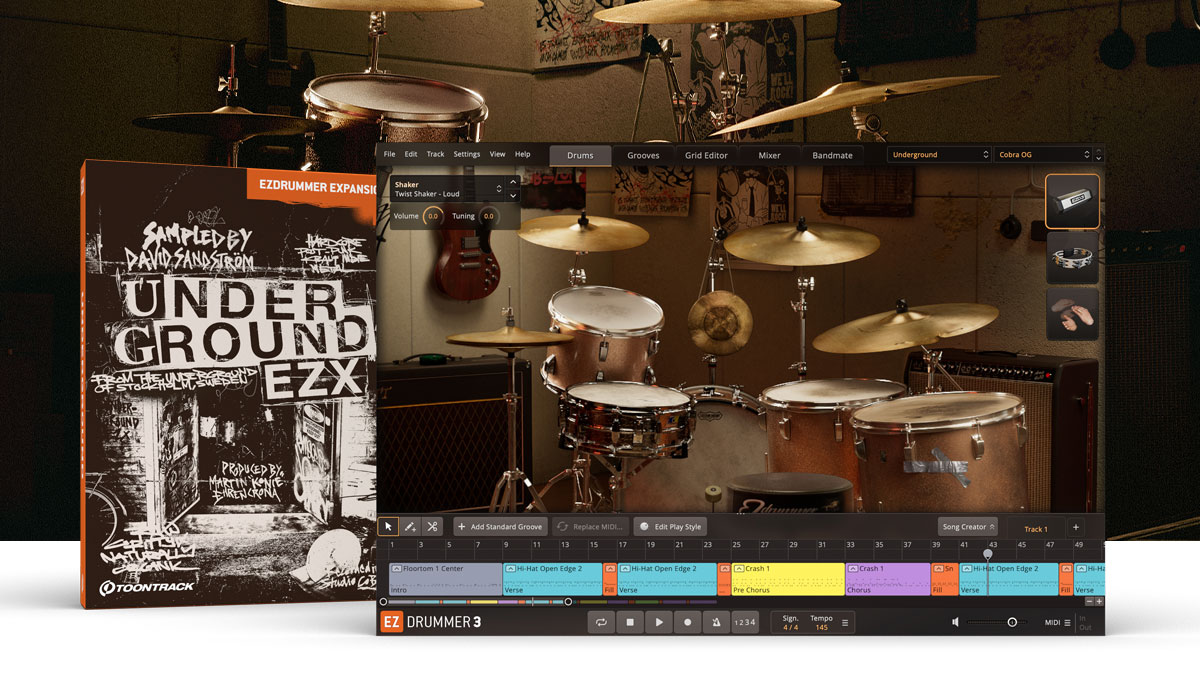Viewport: 1200px width, 675px height.
Task: Open the Help menu
Action: click(522, 154)
